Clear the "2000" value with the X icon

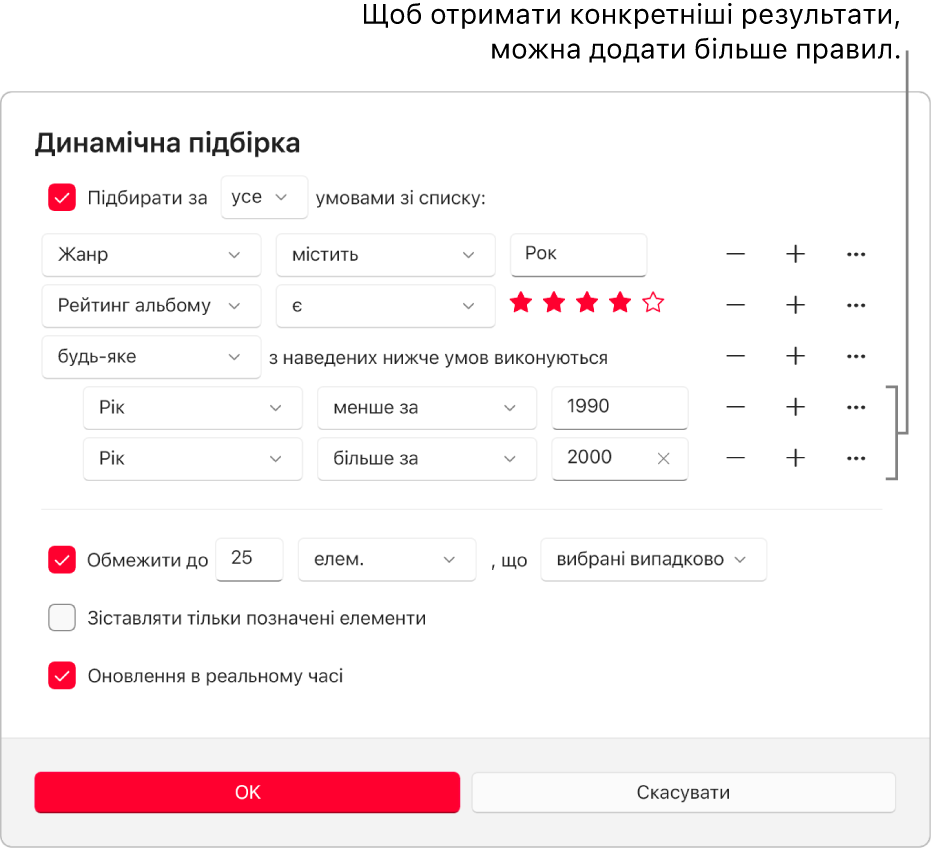point(663,459)
